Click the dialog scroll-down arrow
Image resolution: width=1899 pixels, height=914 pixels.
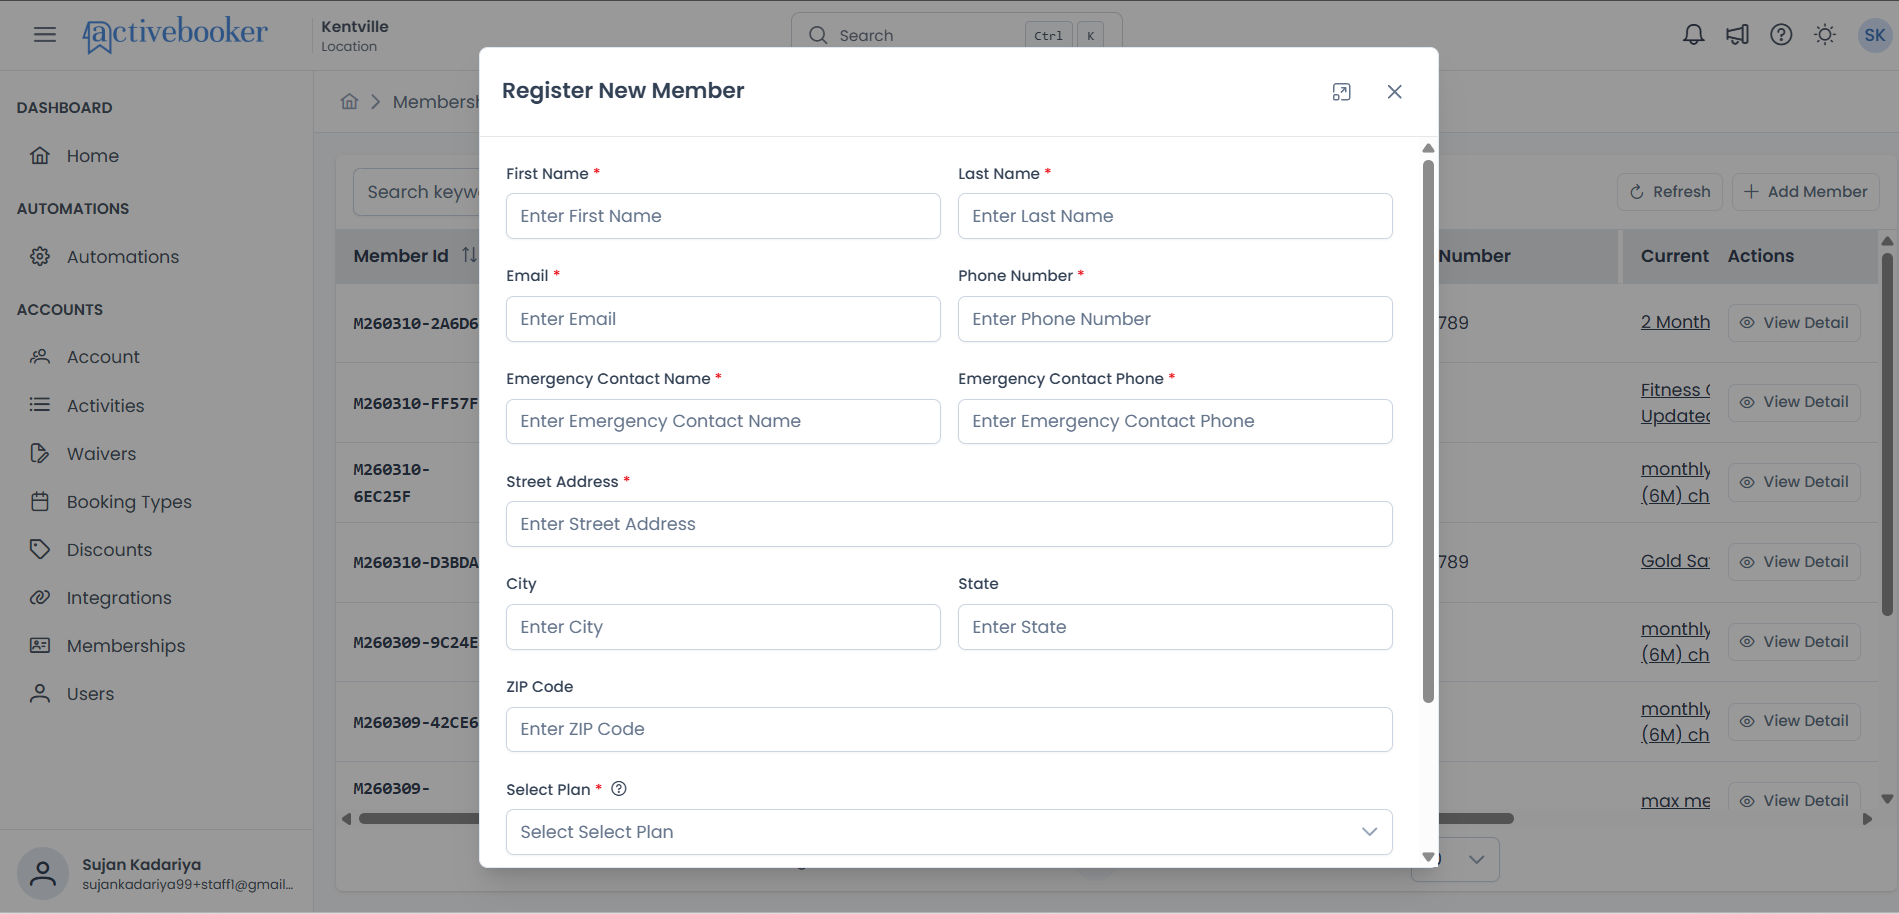[1428, 857]
